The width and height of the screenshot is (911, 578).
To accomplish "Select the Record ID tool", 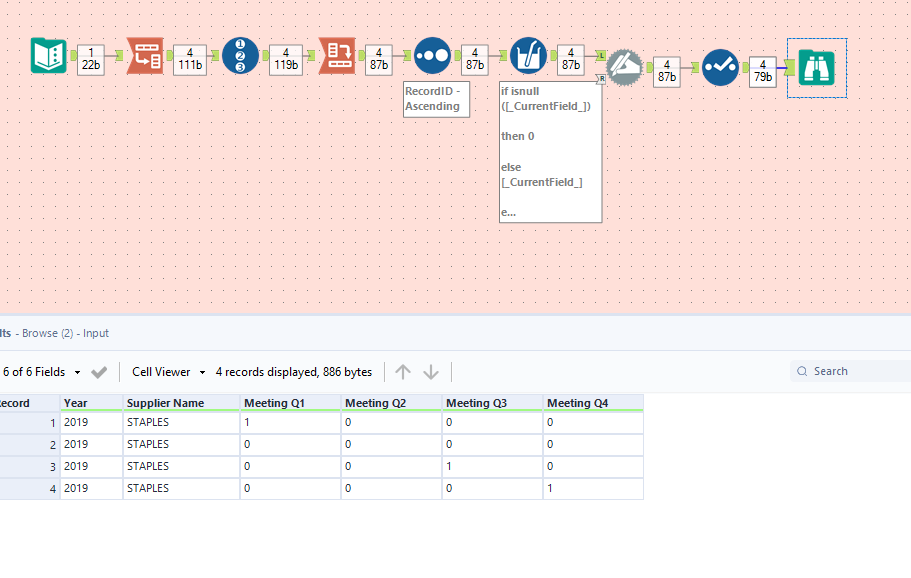I will point(240,55).
